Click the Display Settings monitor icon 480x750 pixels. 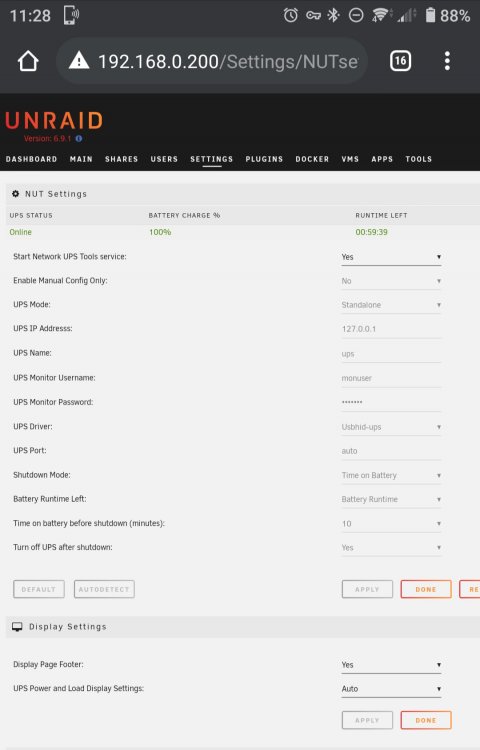point(17,627)
